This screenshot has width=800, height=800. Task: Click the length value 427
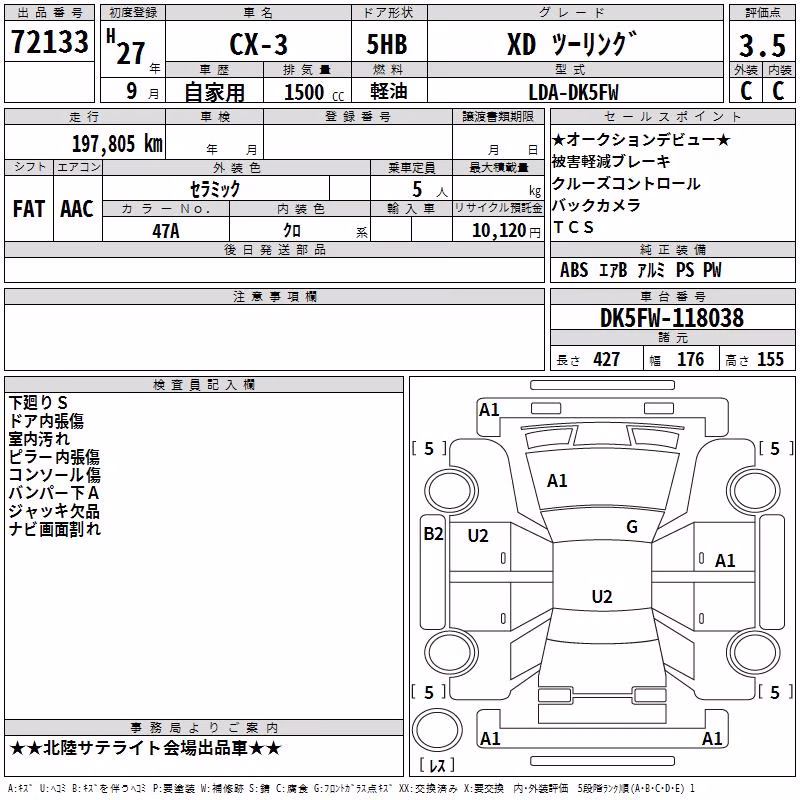[606, 359]
